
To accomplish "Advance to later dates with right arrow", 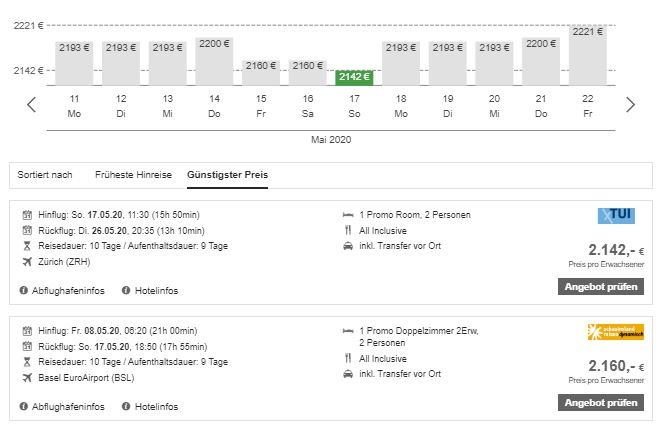I will (630, 105).
